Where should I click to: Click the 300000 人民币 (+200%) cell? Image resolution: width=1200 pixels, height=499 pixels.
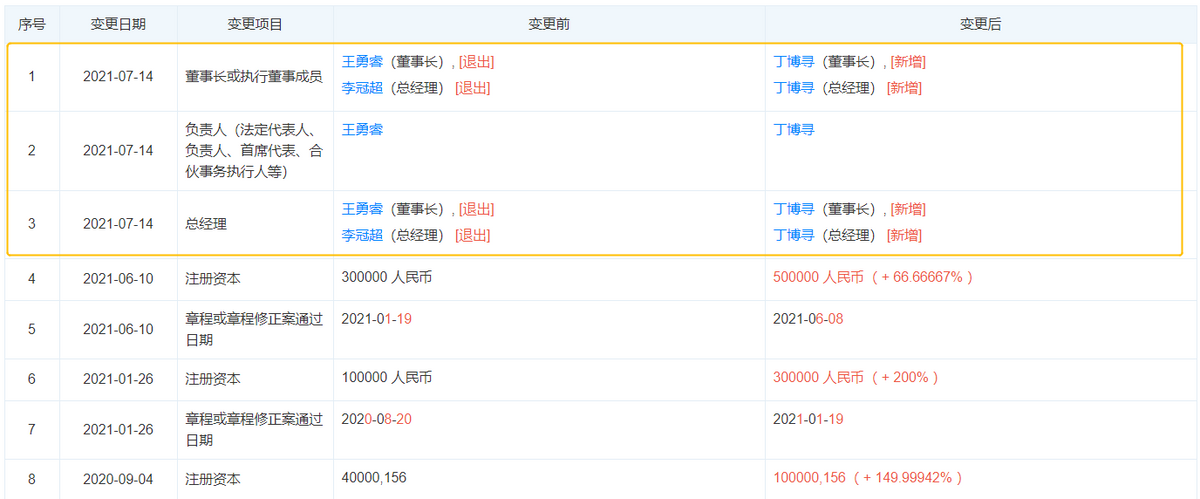pyautogui.click(x=856, y=378)
